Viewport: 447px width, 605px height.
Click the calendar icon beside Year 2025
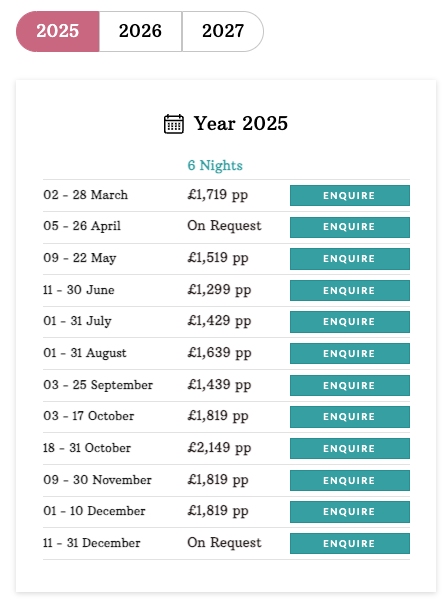pyautogui.click(x=174, y=124)
